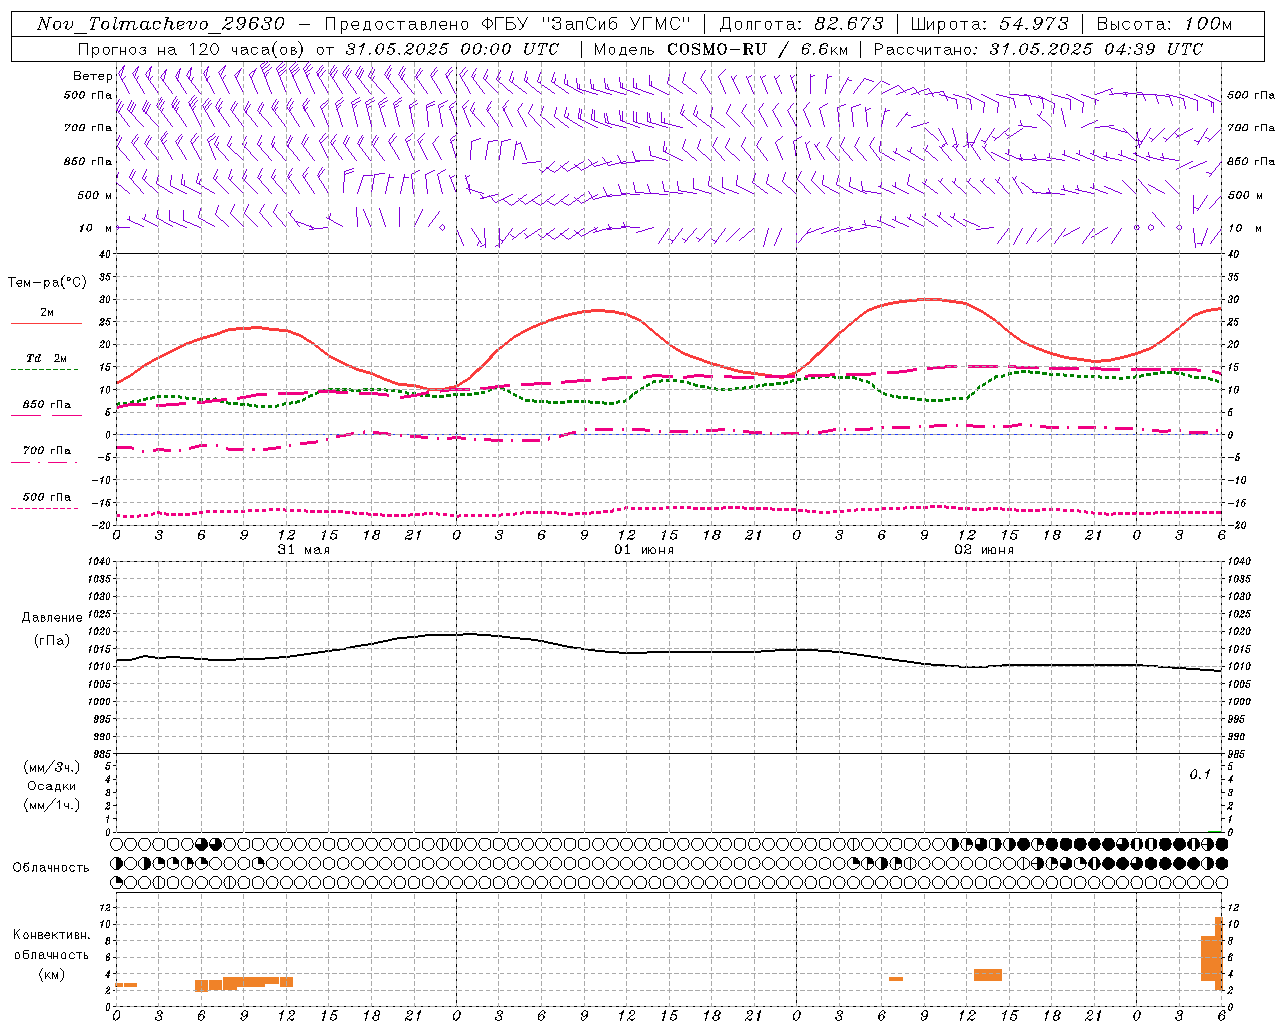
Task: Select the 01 июня date label
Action: coord(644,549)
